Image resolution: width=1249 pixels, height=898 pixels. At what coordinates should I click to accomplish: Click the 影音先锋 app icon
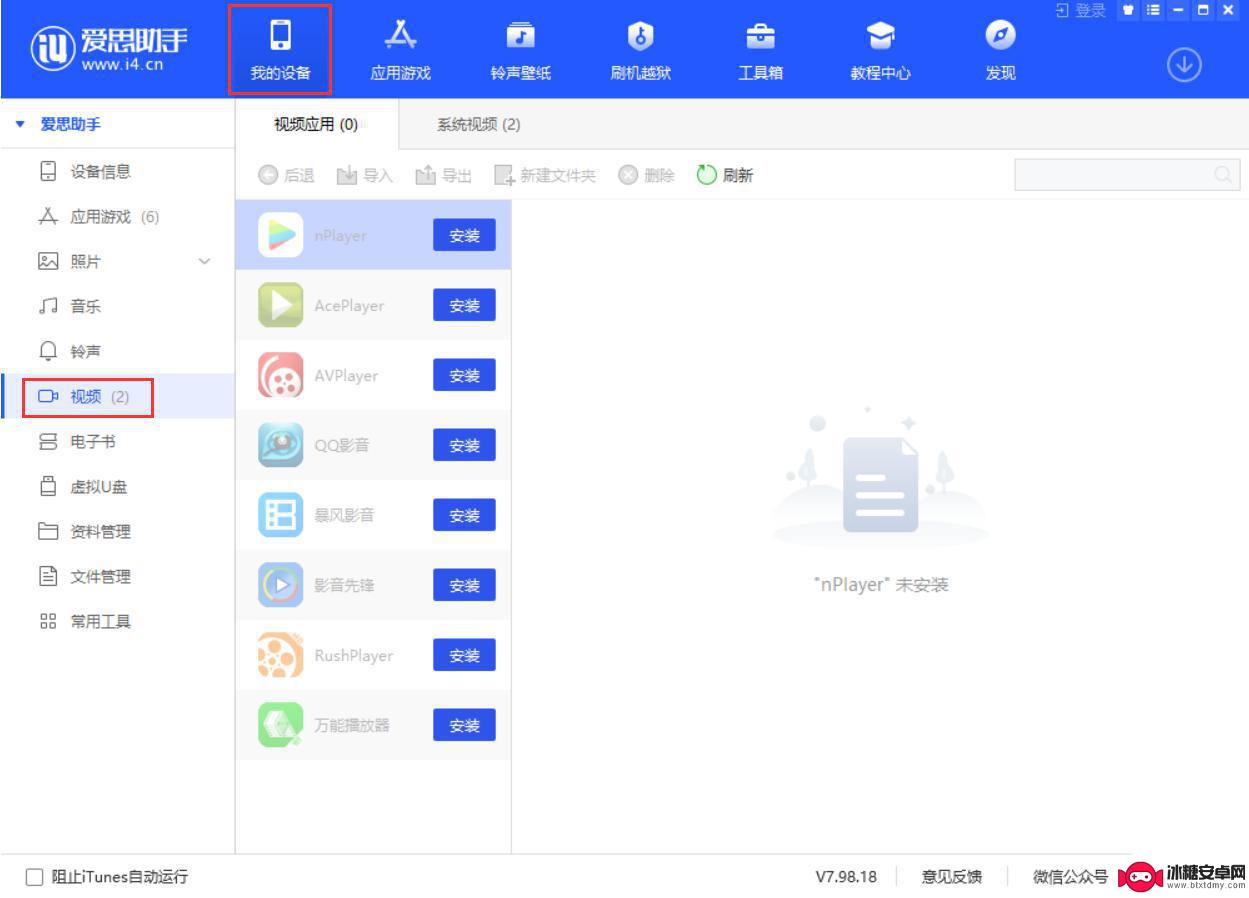pyautogui.click(x=280, y=586)
